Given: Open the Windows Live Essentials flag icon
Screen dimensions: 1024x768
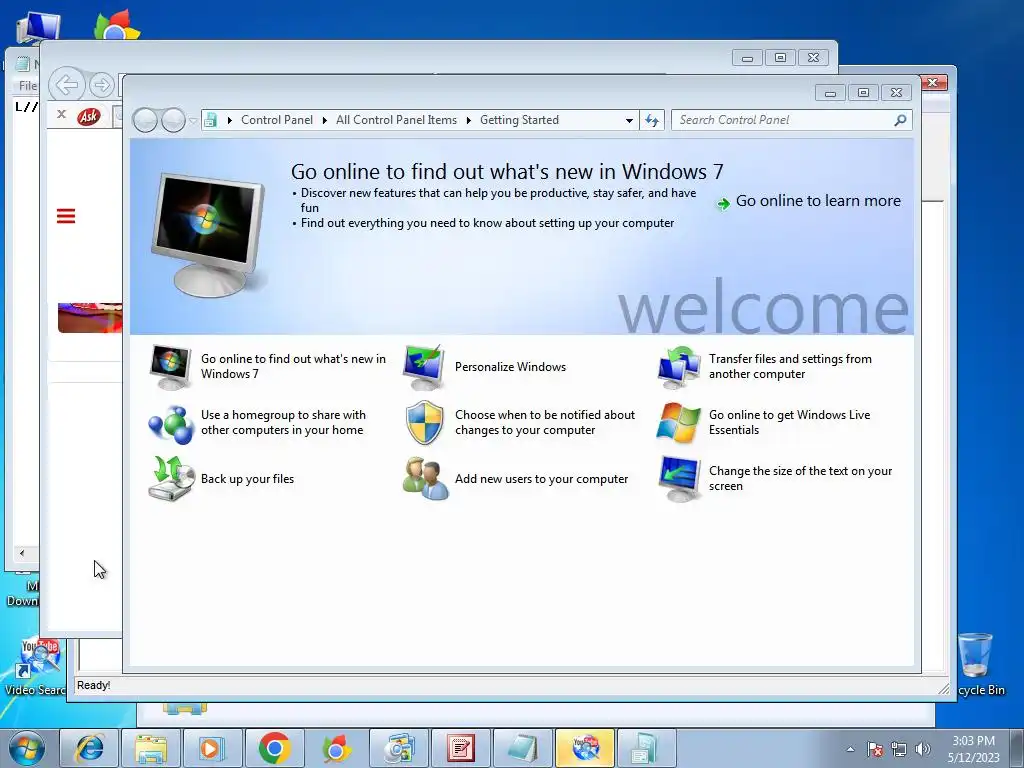Looking at the screenshot, I should pos(679,423).
